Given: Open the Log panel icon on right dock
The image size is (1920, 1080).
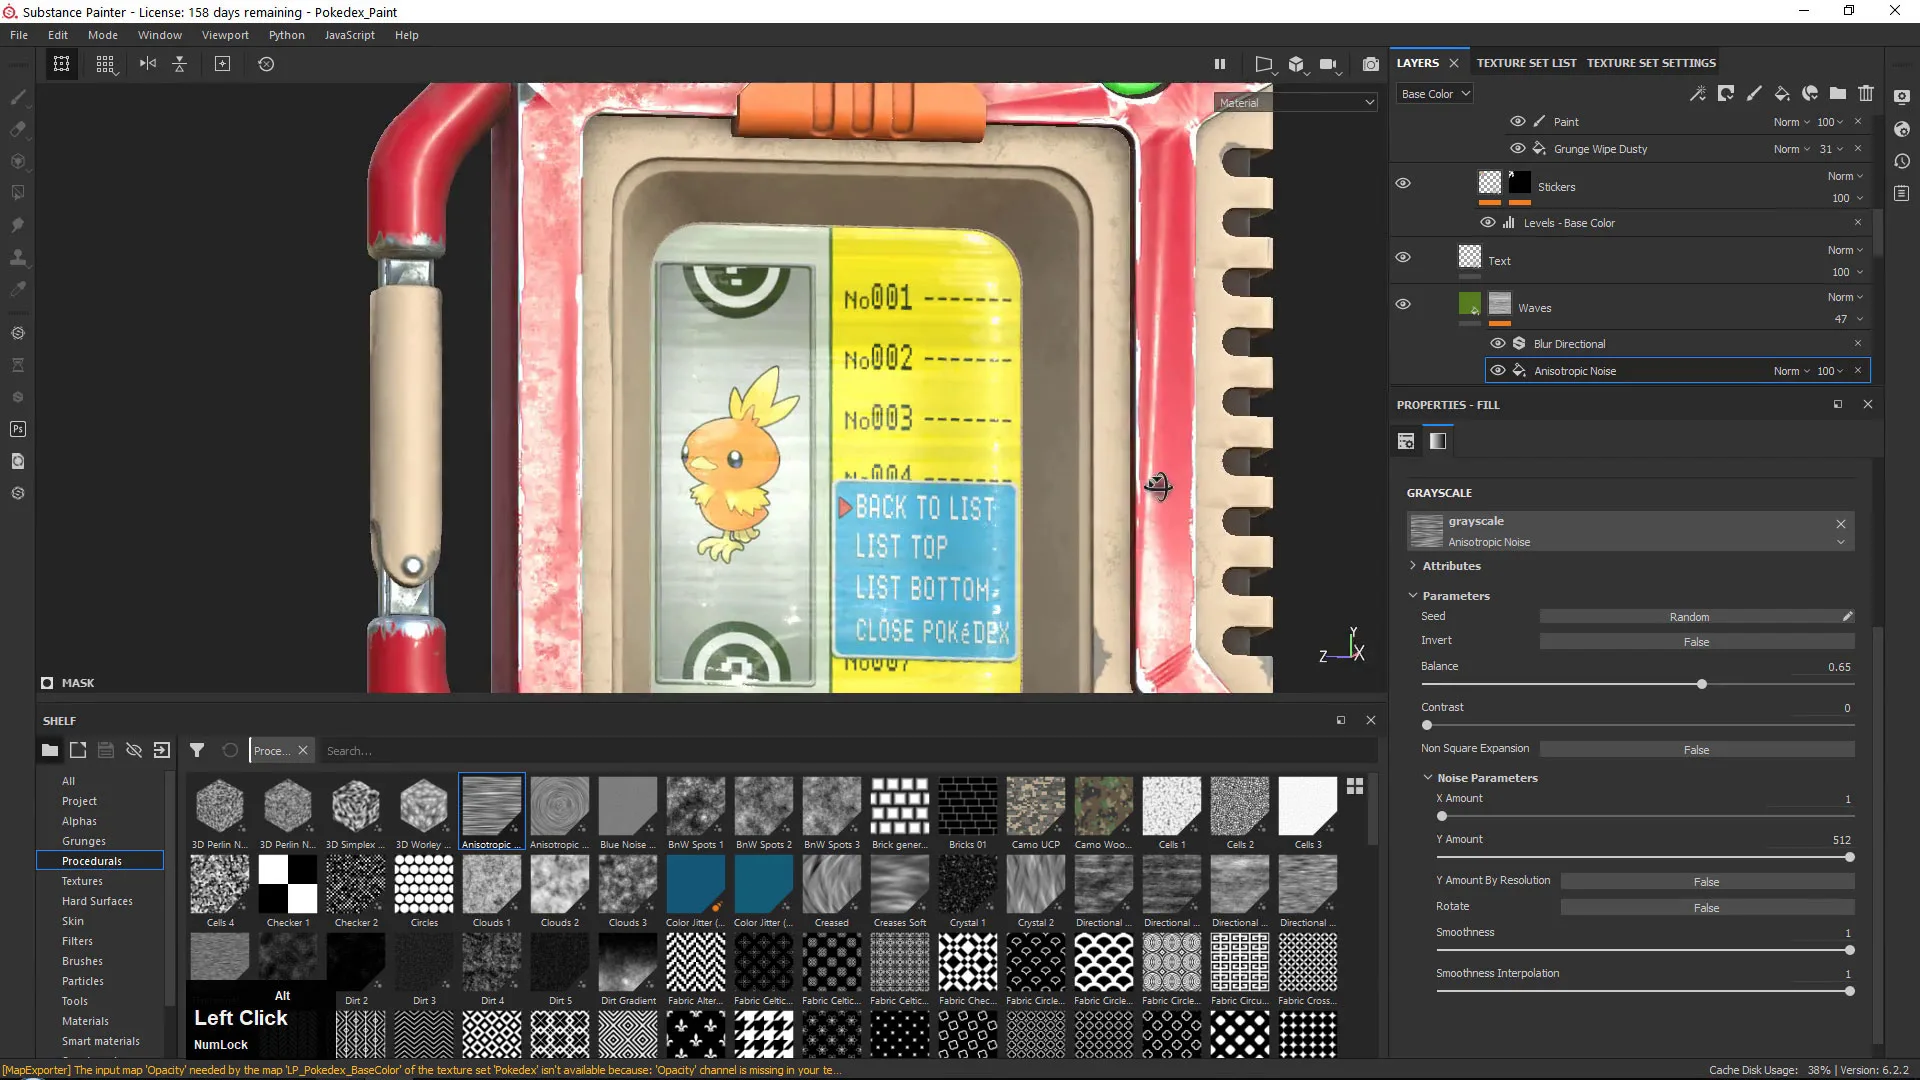Looking at the screenshot, I should click(1902, 193).
